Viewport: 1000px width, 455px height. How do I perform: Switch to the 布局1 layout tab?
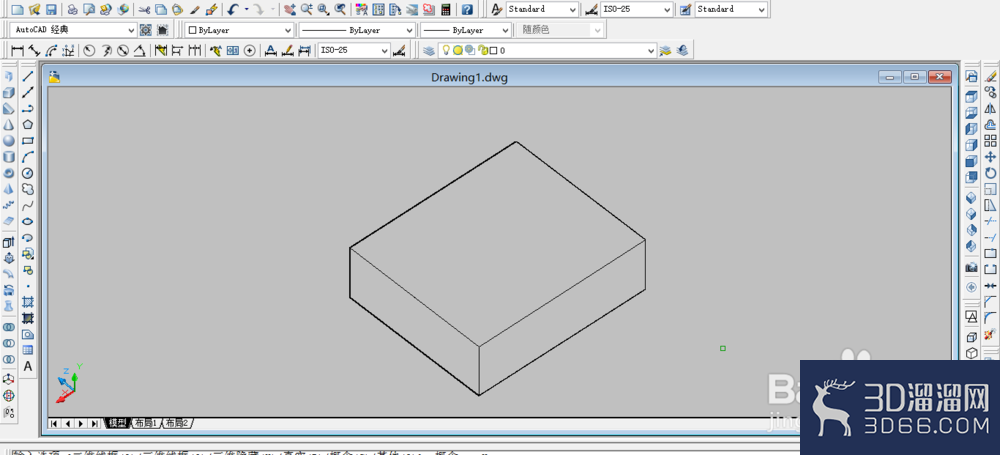(x=145, y=423)
